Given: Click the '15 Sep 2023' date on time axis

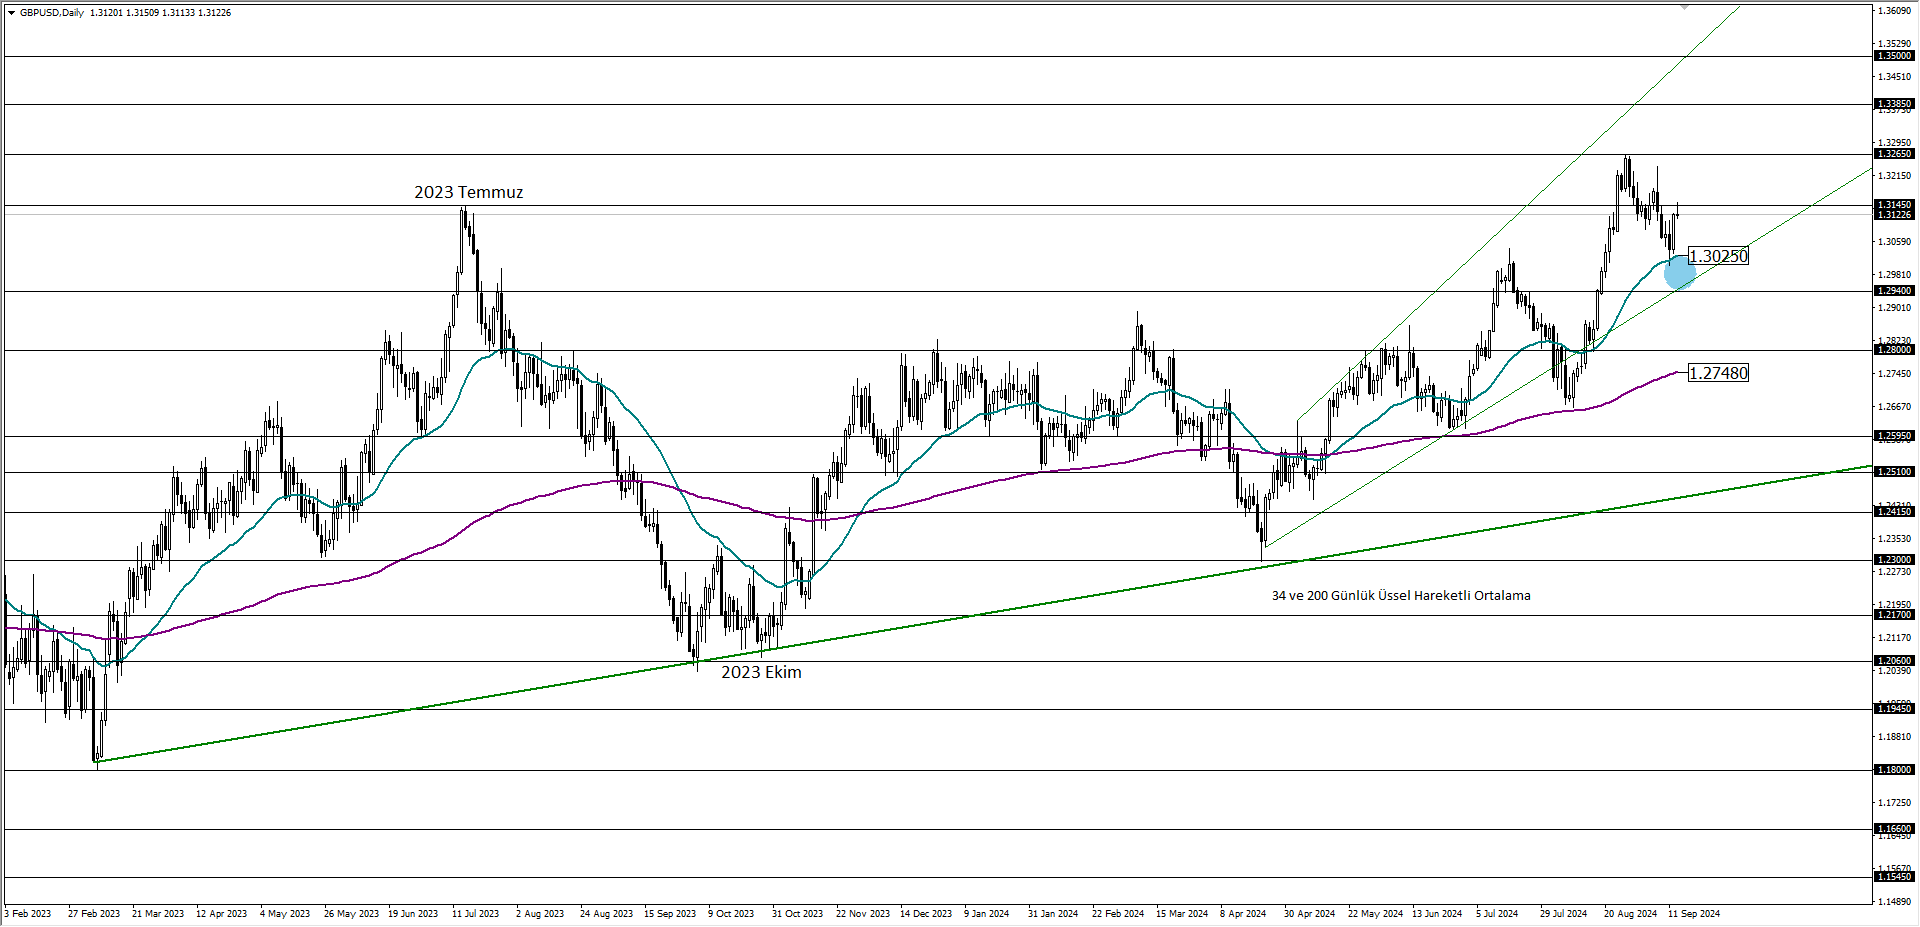Looking at the screenshot, I should [x=670, y=914].
